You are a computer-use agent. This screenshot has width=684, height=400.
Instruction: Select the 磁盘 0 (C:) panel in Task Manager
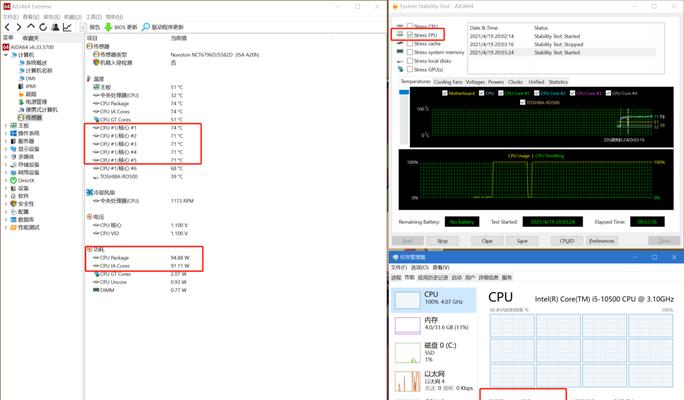click(x=433, y=352)
